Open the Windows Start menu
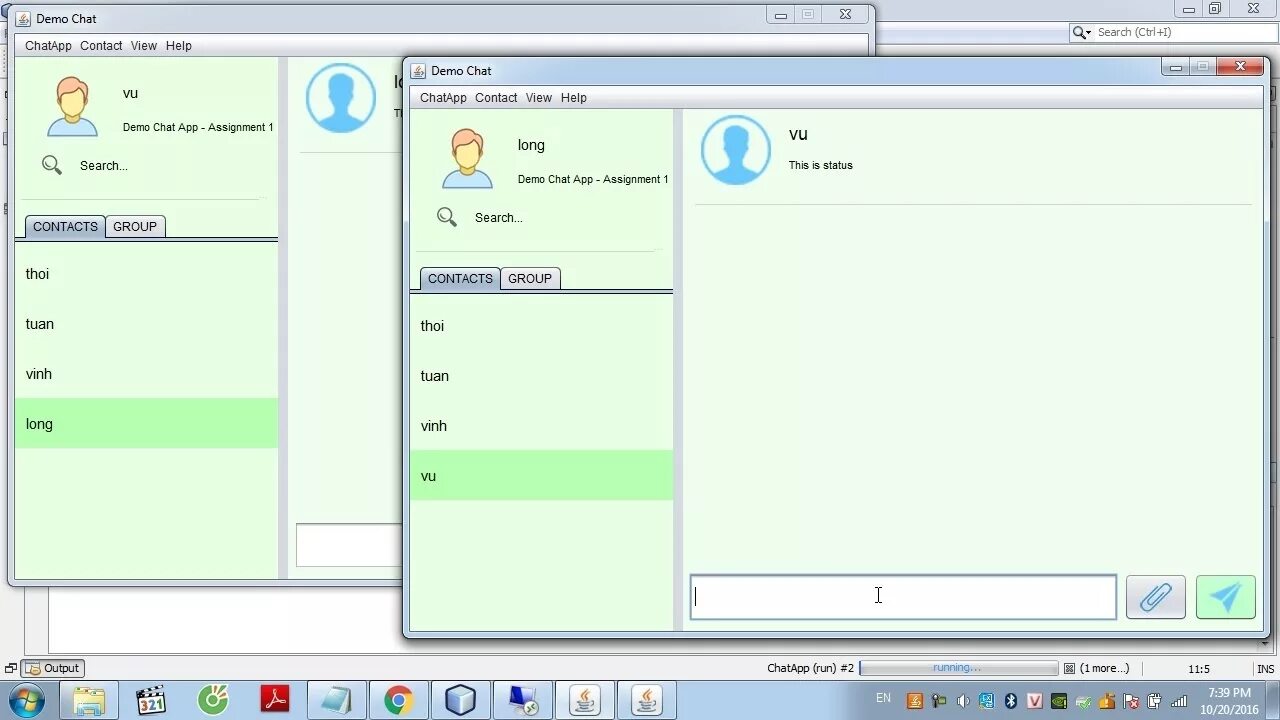 27,700
